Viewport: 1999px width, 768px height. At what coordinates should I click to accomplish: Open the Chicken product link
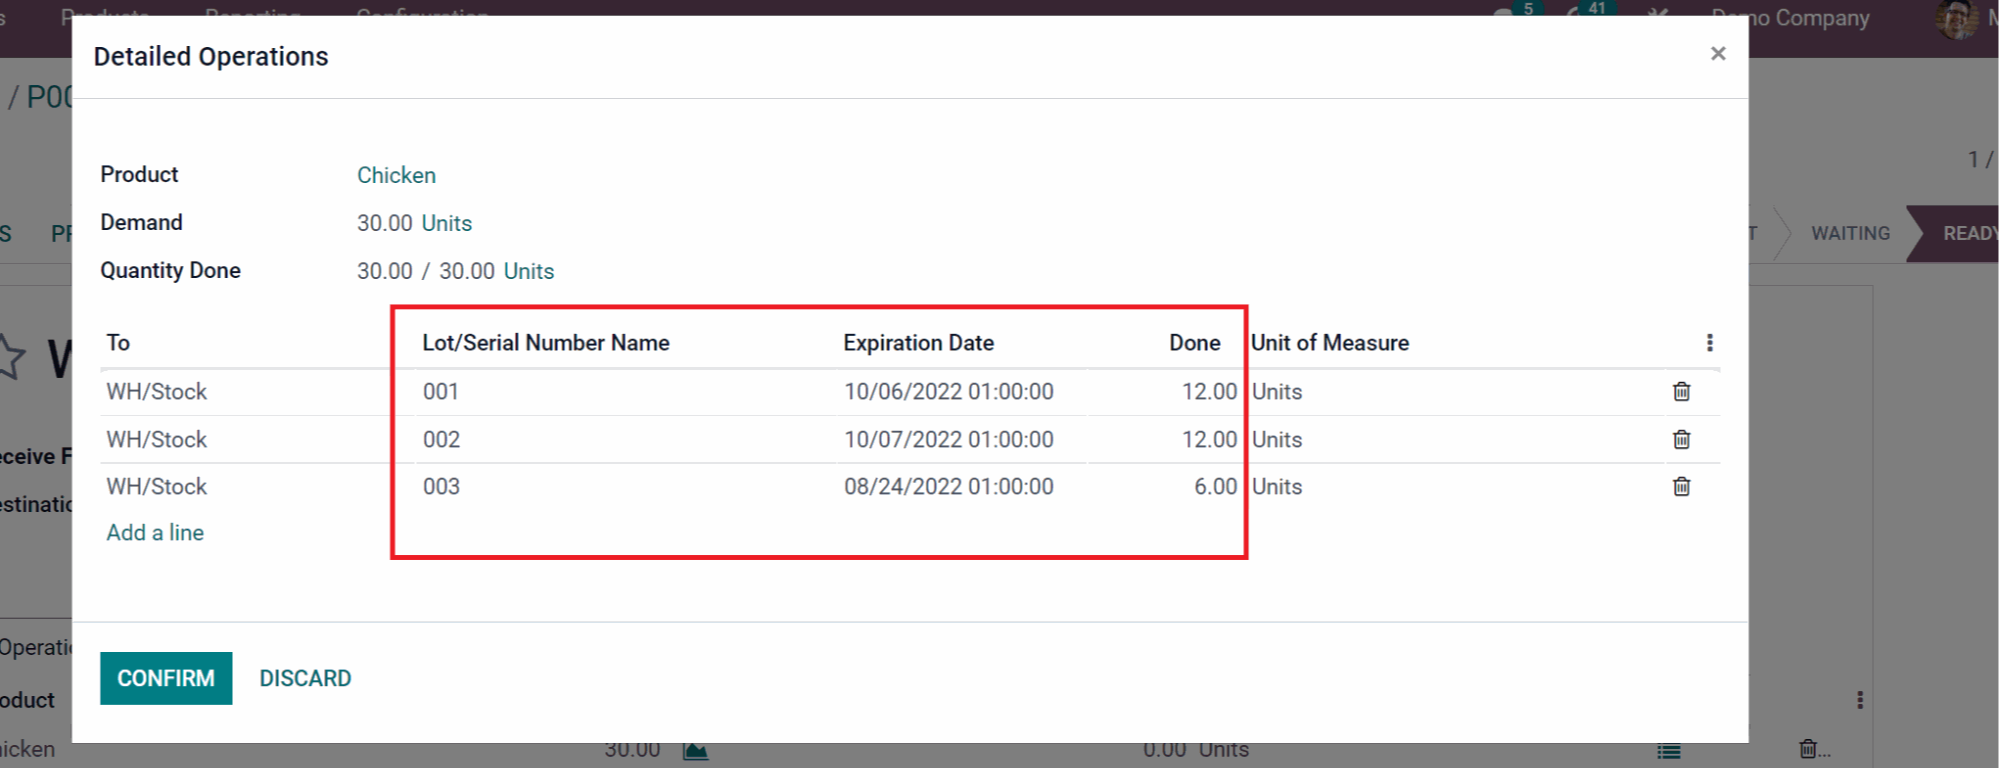[396, 175]
